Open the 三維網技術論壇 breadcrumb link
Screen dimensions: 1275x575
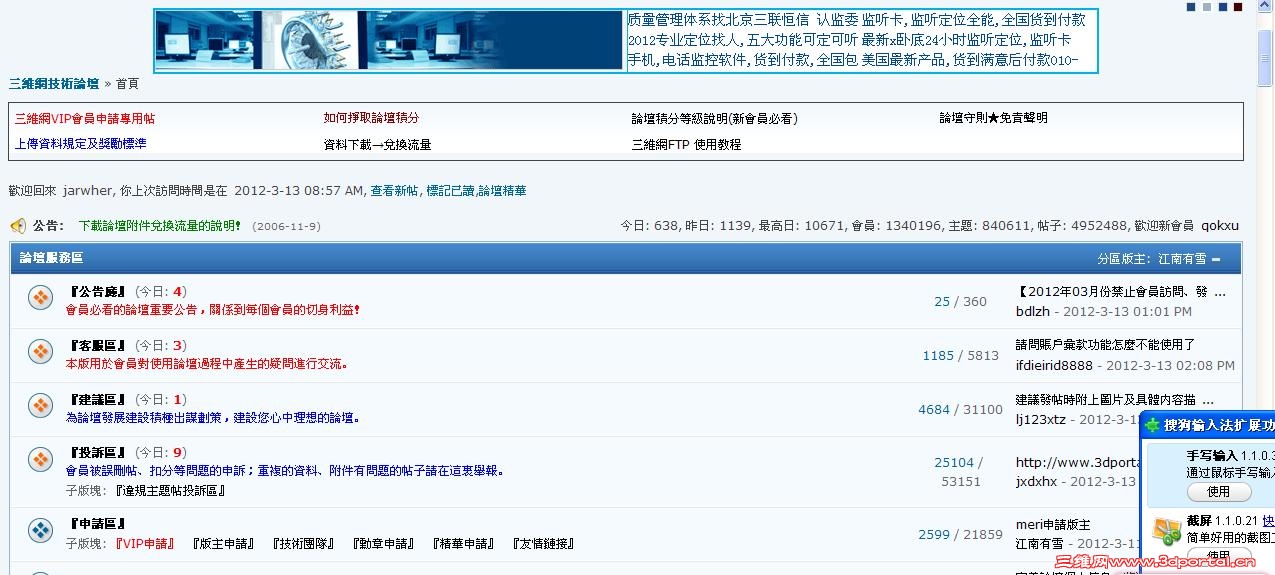tap(54, 84)
